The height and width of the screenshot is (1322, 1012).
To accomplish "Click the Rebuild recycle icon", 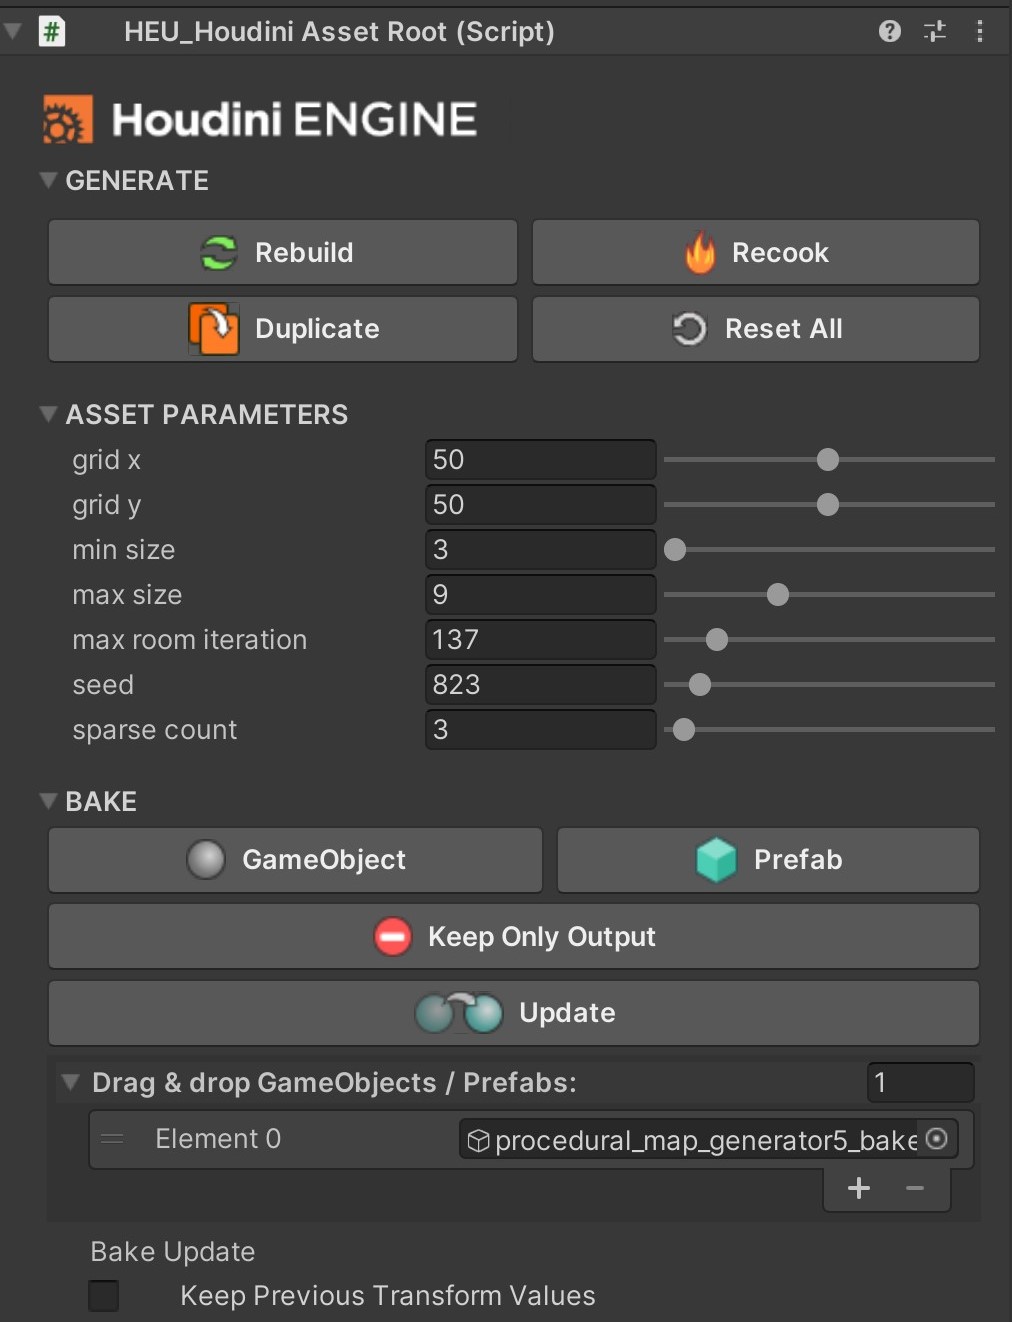I will (x=219, y=253).
